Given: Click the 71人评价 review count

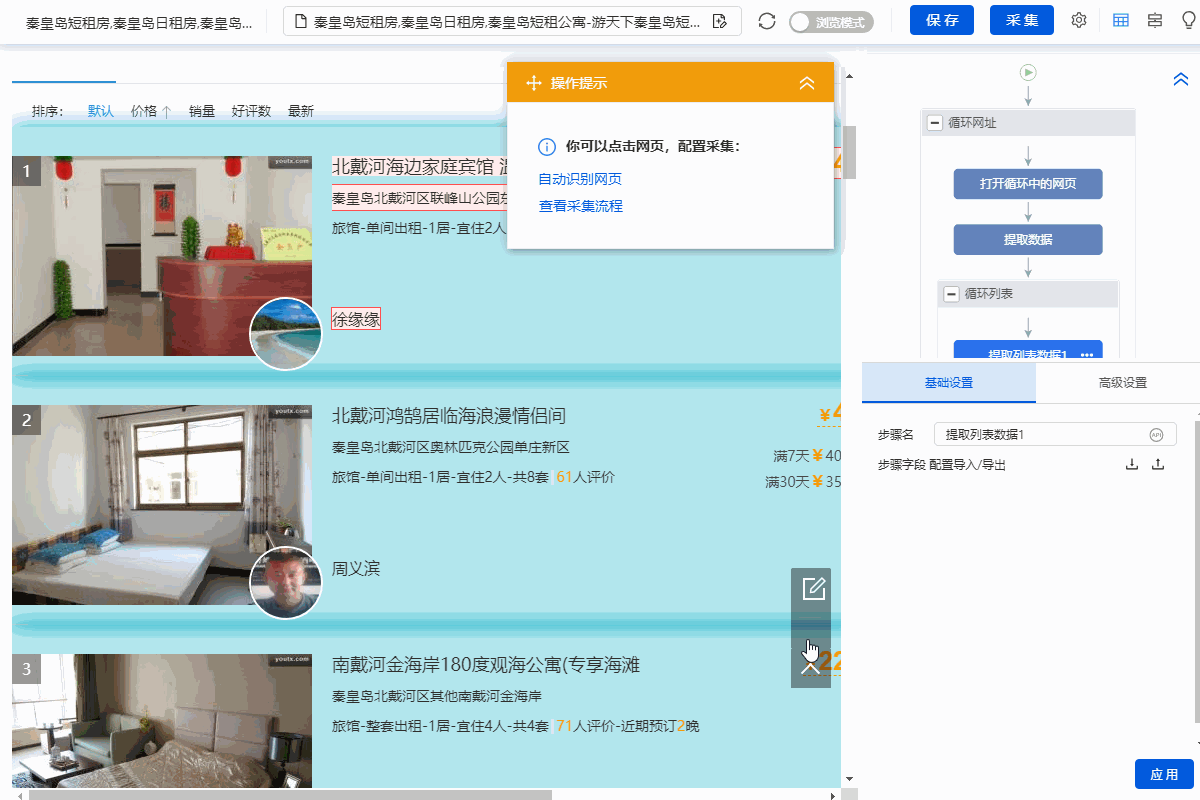Looking at the screenshot, I should pos(585,726).
